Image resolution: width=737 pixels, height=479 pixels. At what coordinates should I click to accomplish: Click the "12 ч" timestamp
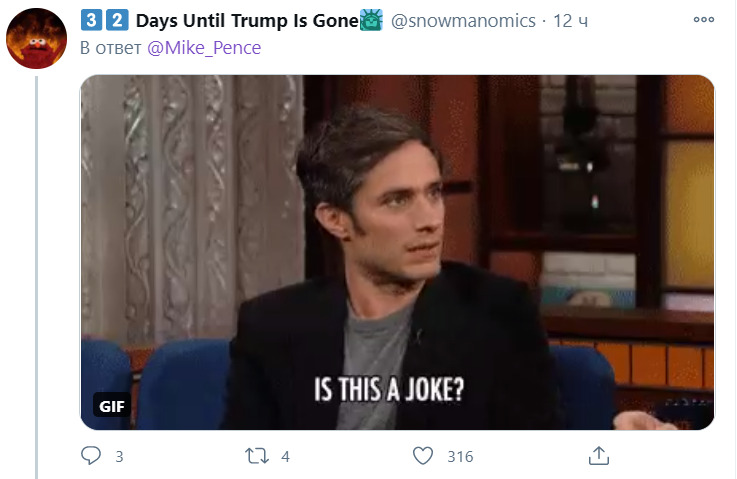[x=571, y=21]
